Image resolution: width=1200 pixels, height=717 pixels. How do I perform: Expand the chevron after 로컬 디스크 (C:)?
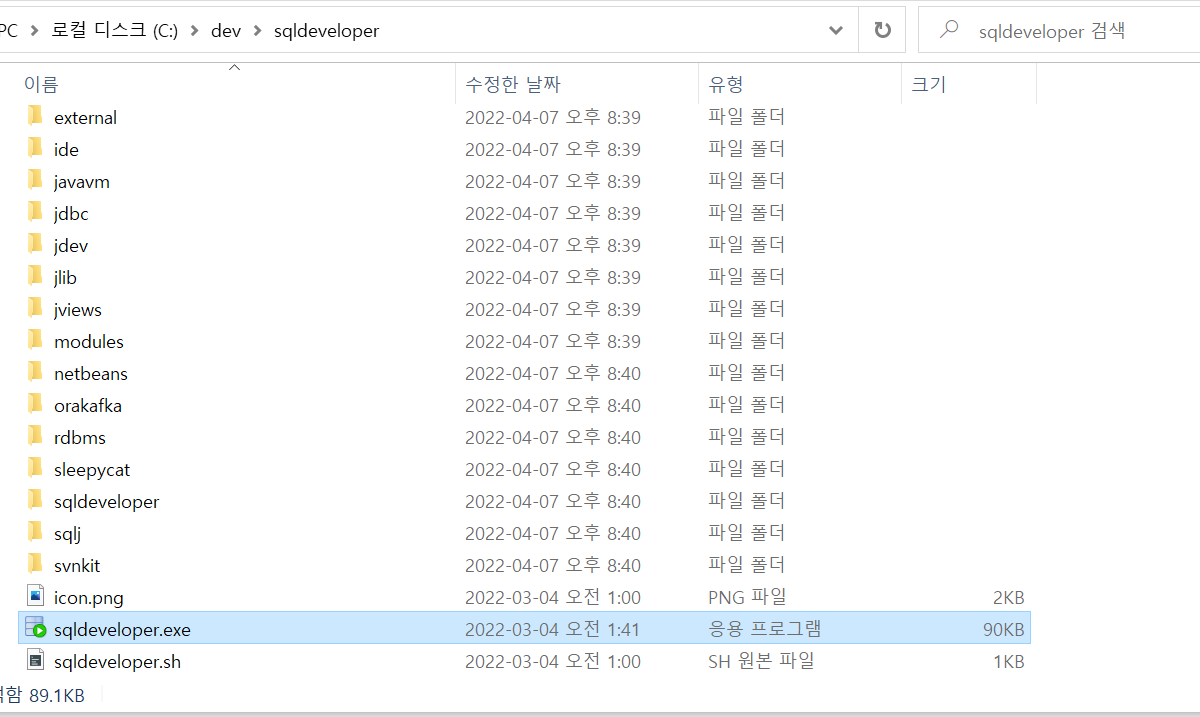click(194, 31)
